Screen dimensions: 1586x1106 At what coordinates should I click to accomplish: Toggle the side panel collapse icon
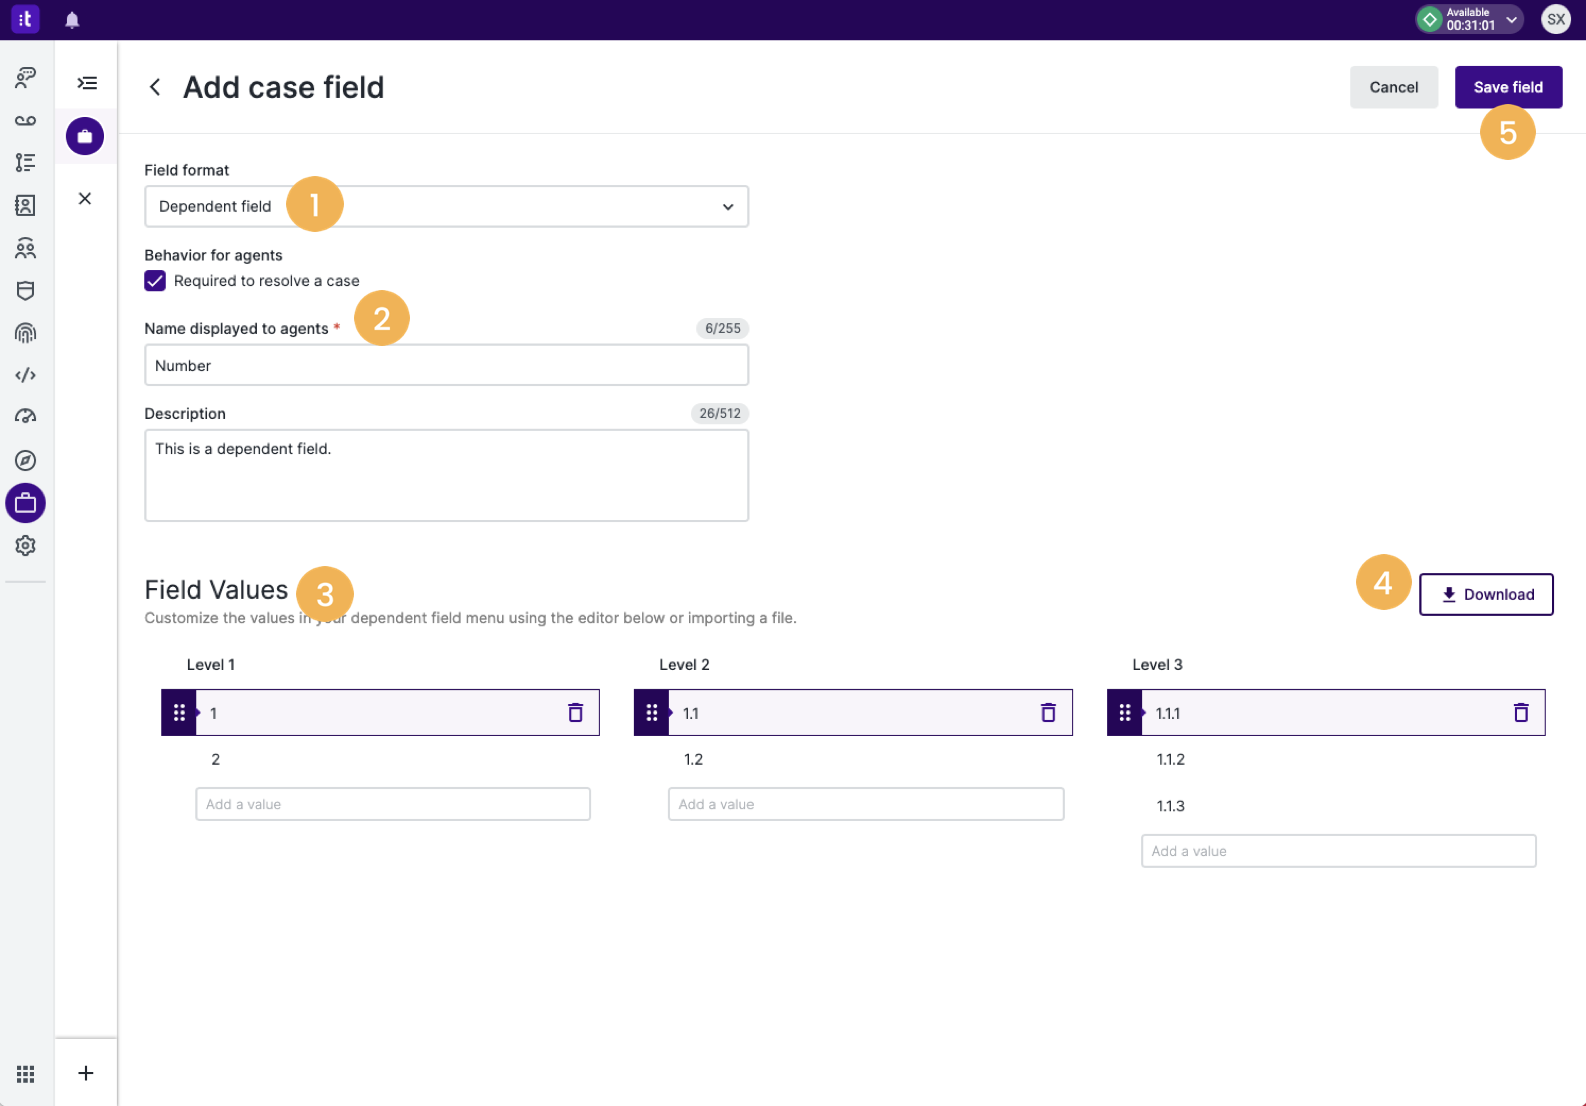point(87,83)
